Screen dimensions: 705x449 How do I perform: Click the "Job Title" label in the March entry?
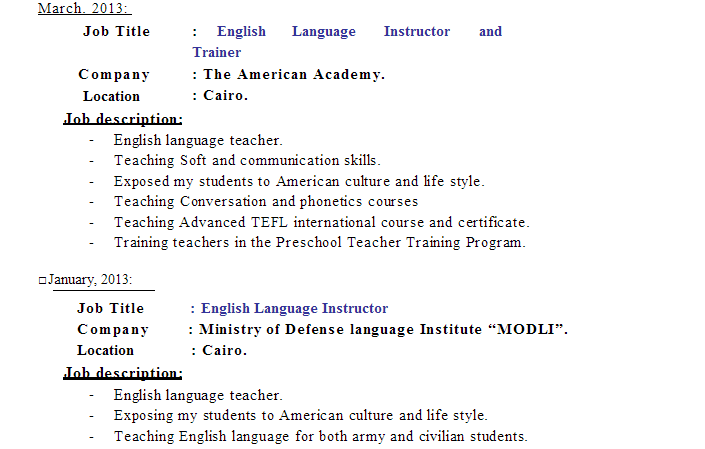coord(116,32)
